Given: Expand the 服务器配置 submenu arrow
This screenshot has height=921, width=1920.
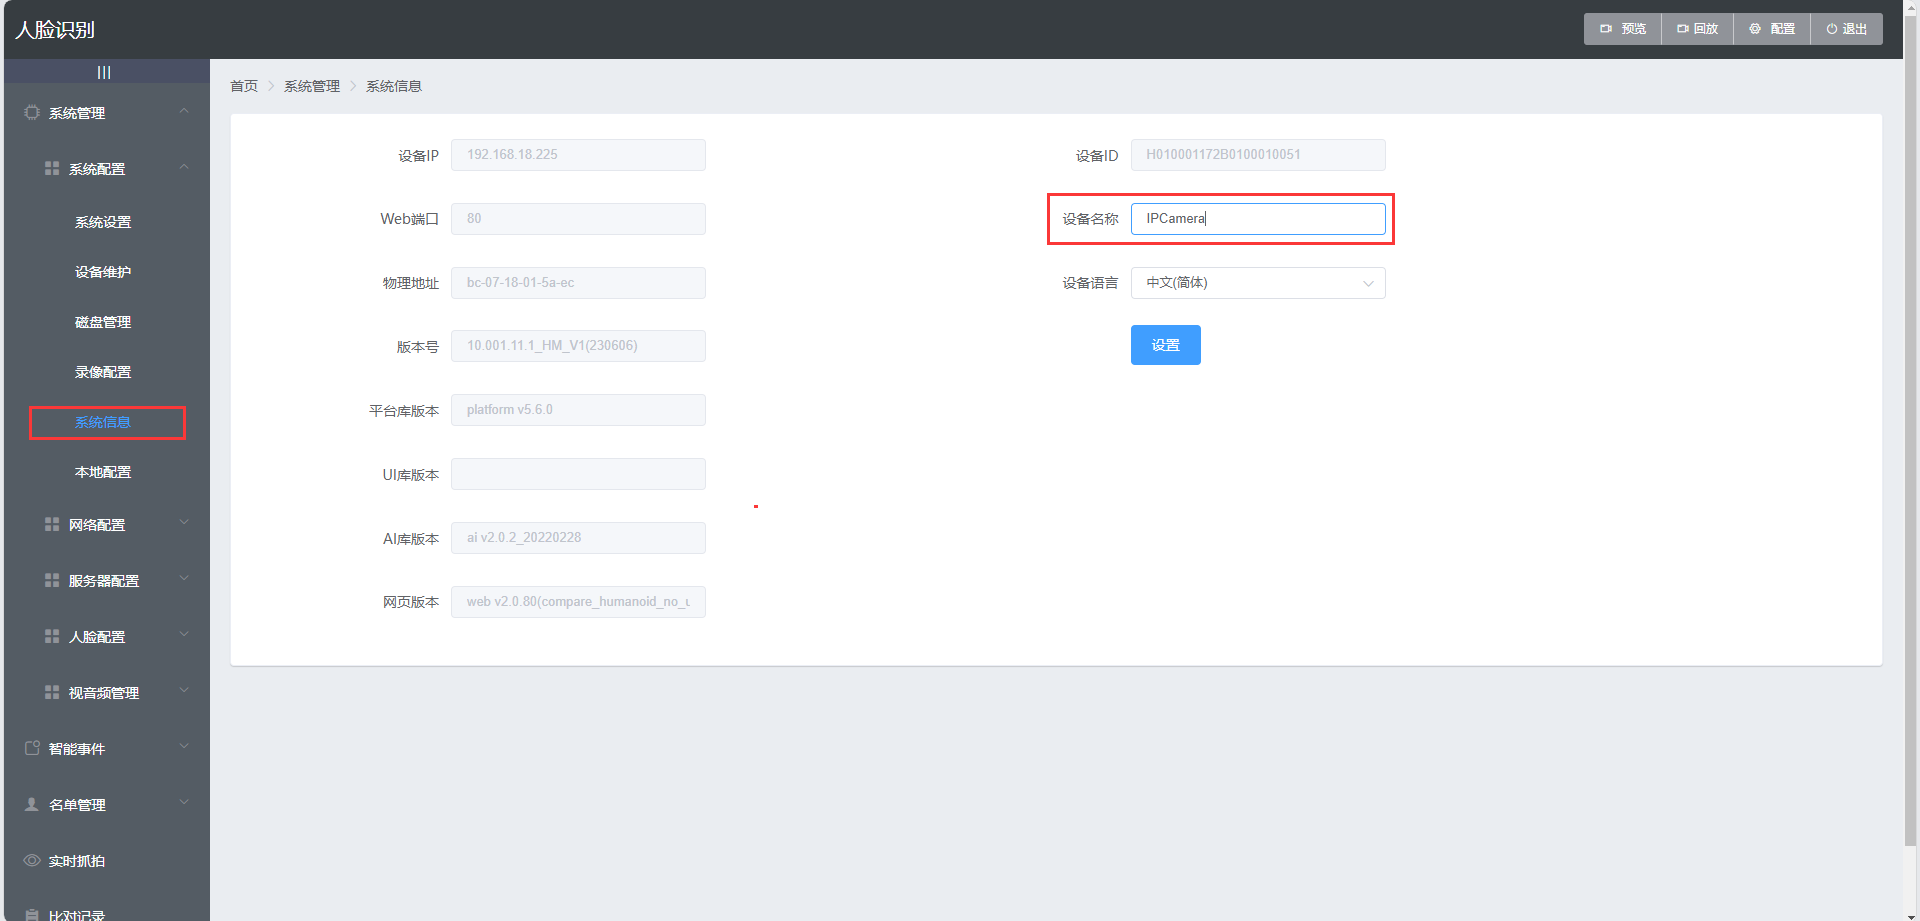Looking at the screenshot, I should 184,579.
